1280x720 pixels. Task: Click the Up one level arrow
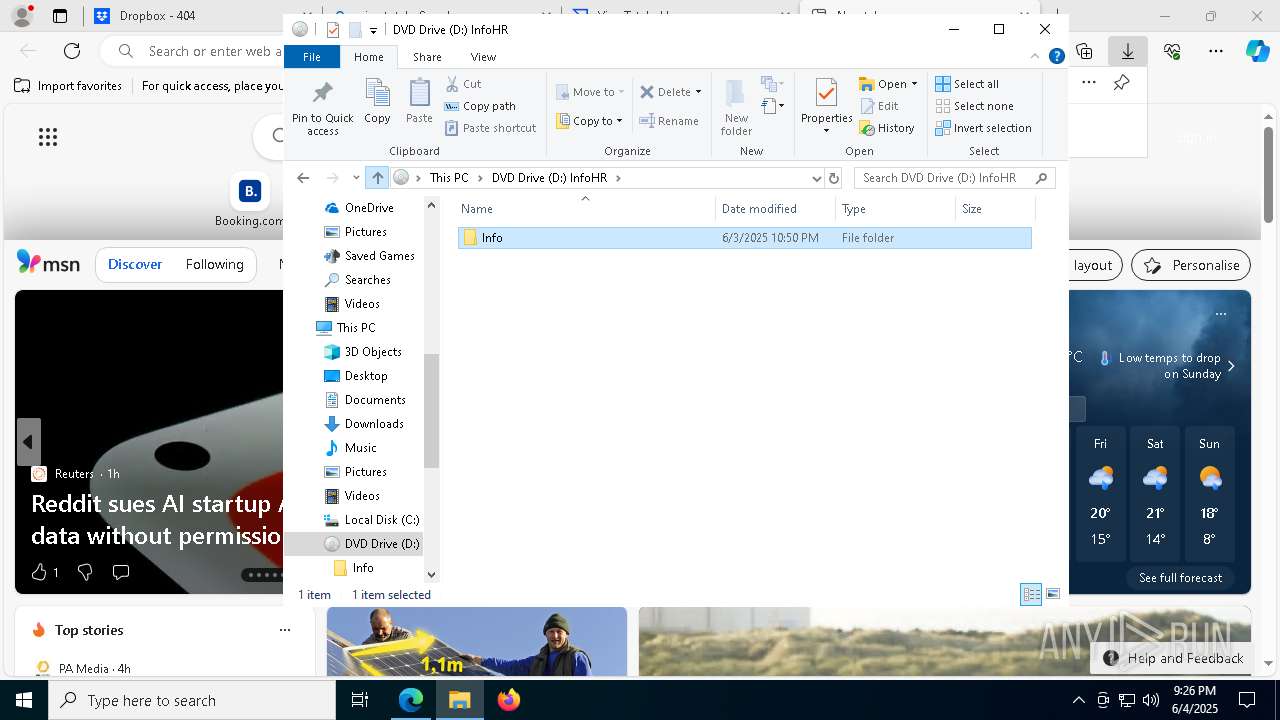pos(377,178)
